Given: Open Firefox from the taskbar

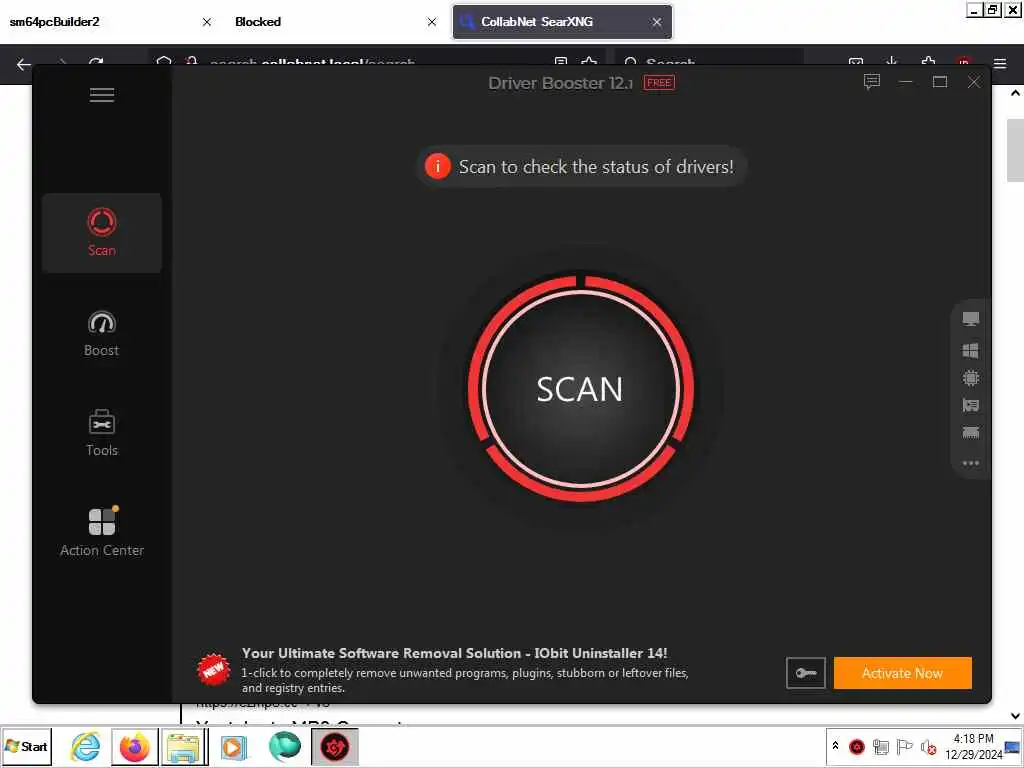Looking at the screenshot, I should pos(135,747).
